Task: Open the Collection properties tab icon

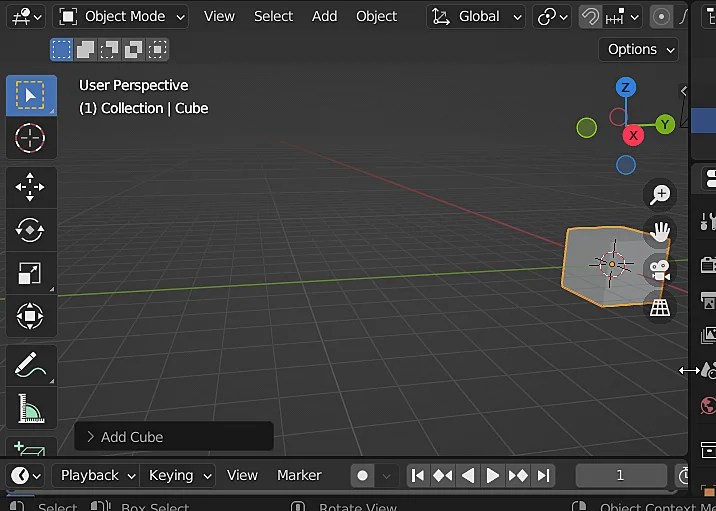Action: pos(708,449)
